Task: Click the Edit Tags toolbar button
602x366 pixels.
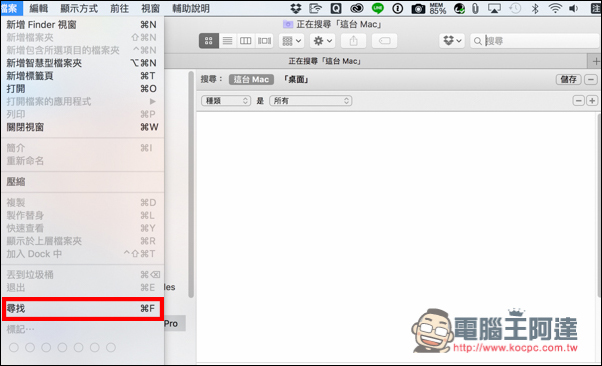Action: tap(384, 41)
